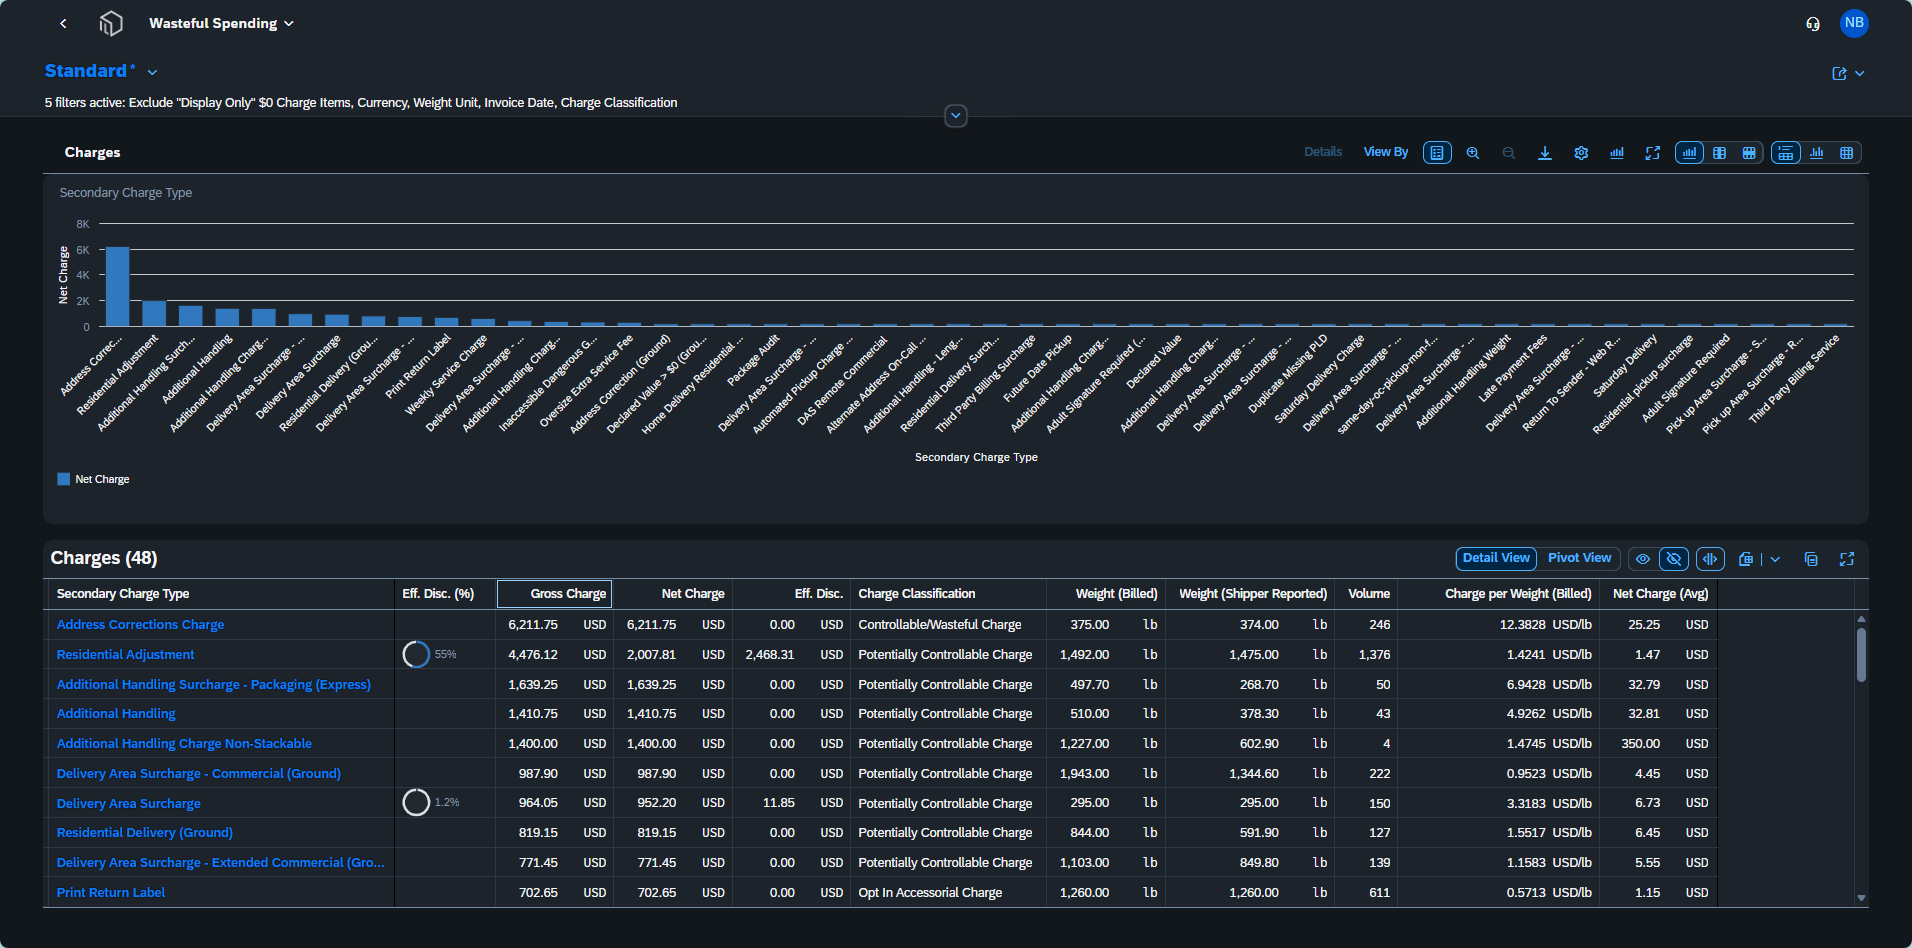The image size is (1912, 948).
Task: Download the Charges chart
Action: coord(1545,153)
